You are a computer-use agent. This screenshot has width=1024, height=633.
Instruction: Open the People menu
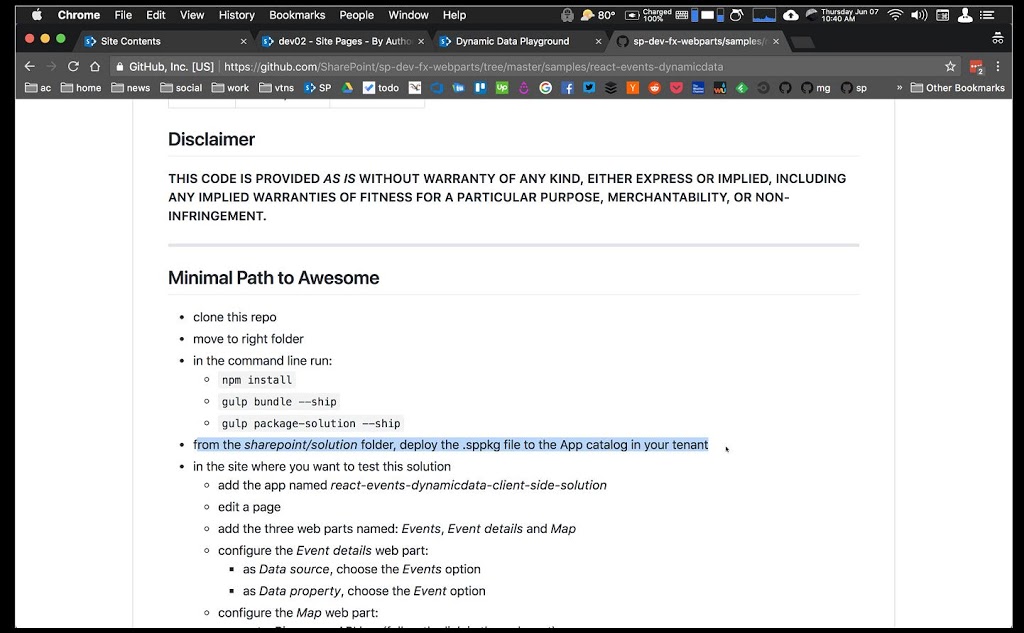[x=357, y=14]
